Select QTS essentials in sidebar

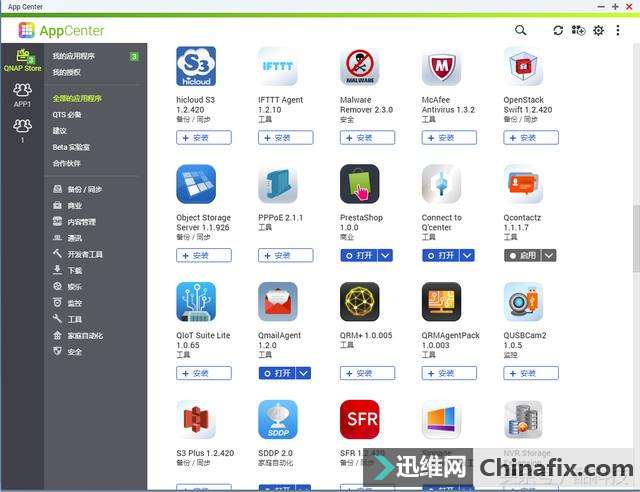coord(67,115)
